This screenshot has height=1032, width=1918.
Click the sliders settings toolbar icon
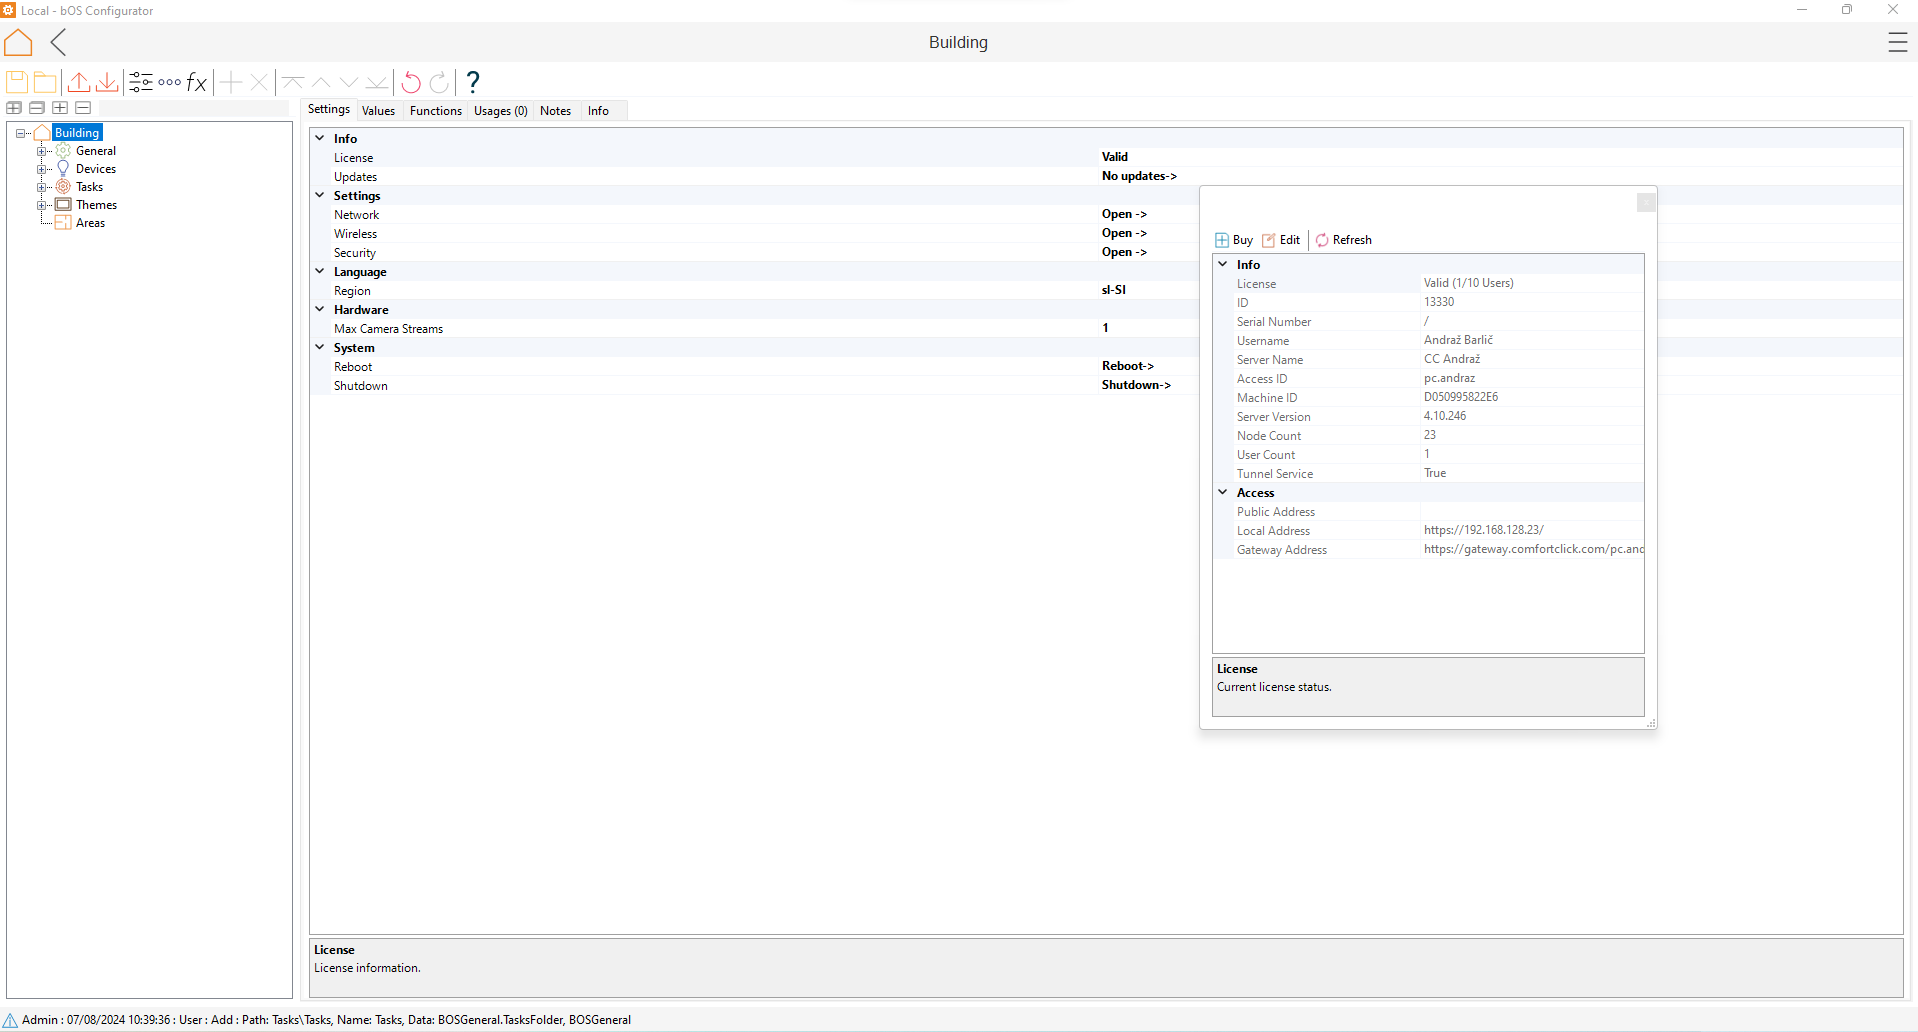tap(141, 82)
